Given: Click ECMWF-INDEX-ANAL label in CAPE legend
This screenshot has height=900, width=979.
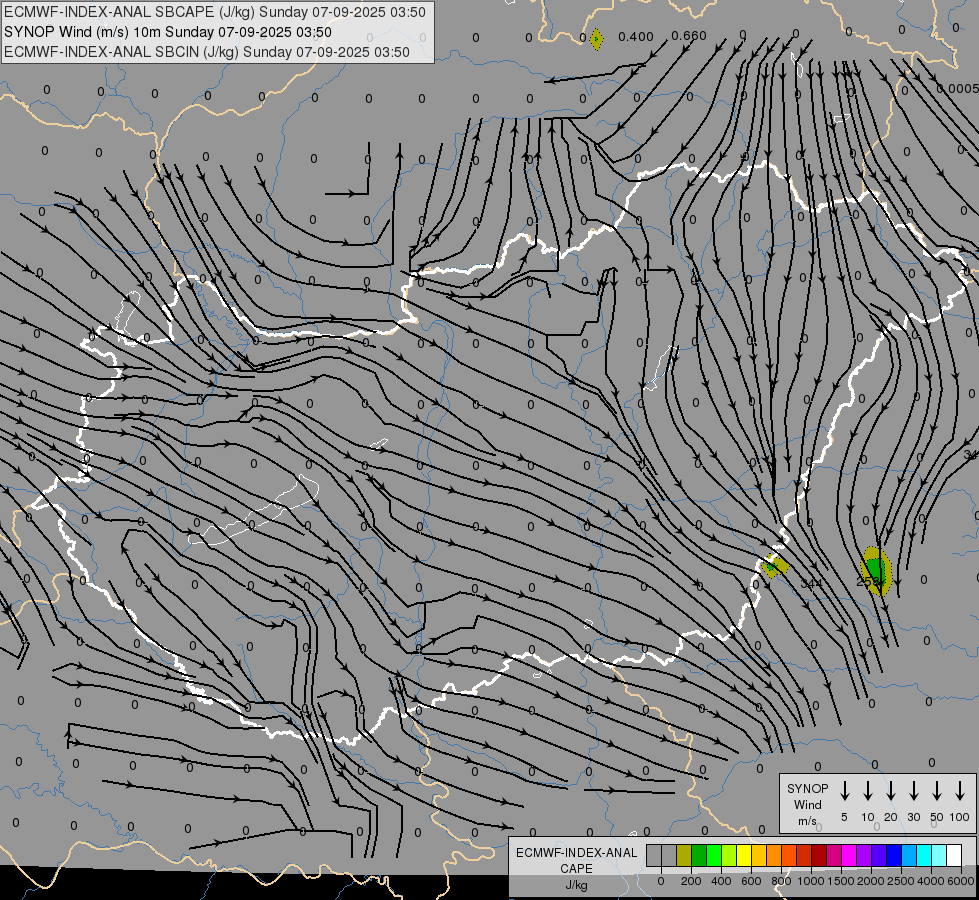Looking at the screenshot, I should click(x=577, y=853).
